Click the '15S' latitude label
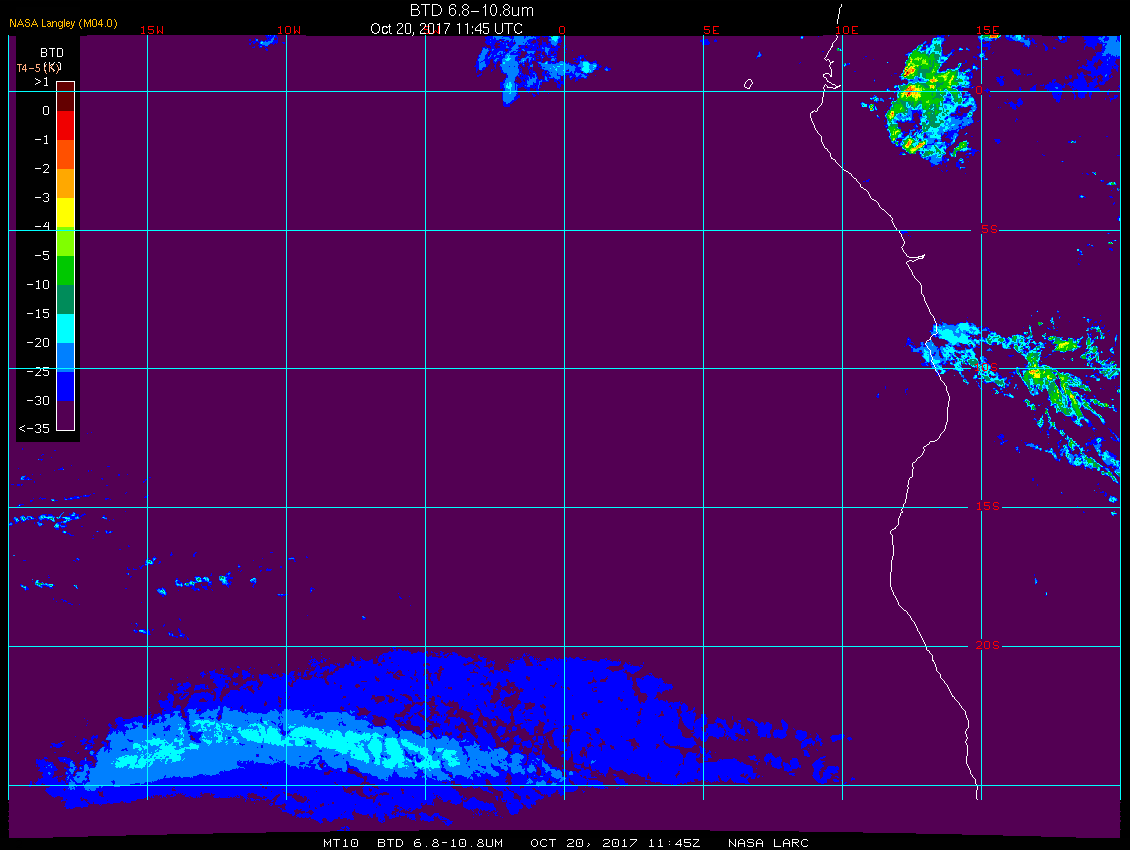1130x850 pixels. click(988, 506)
